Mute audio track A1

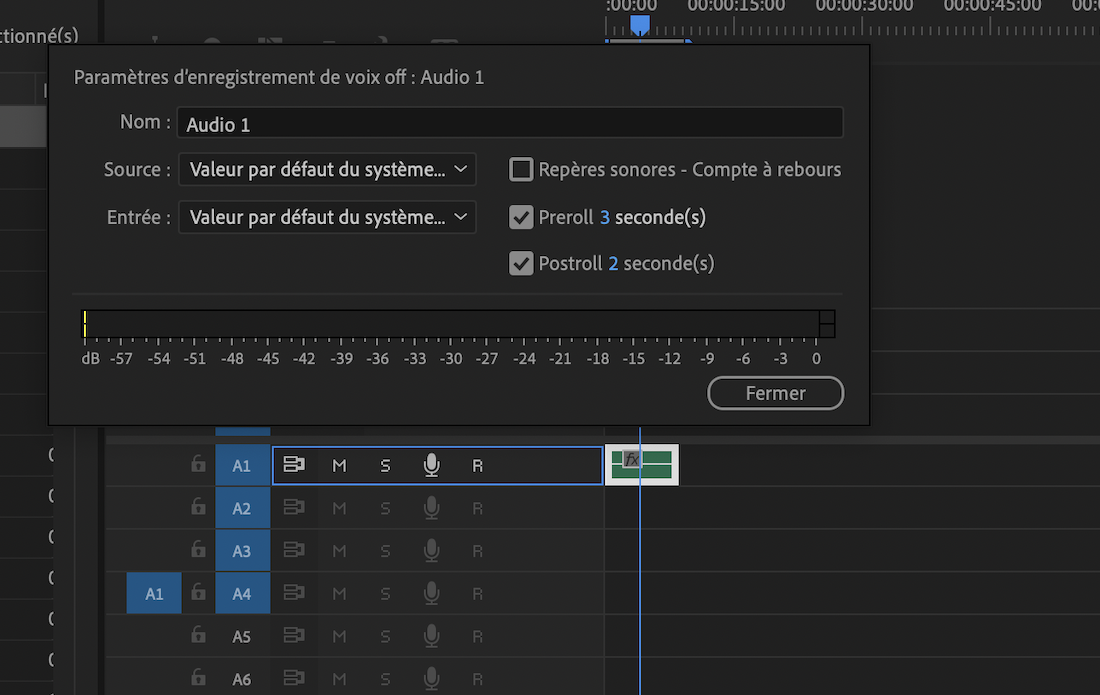pos(340,466)
